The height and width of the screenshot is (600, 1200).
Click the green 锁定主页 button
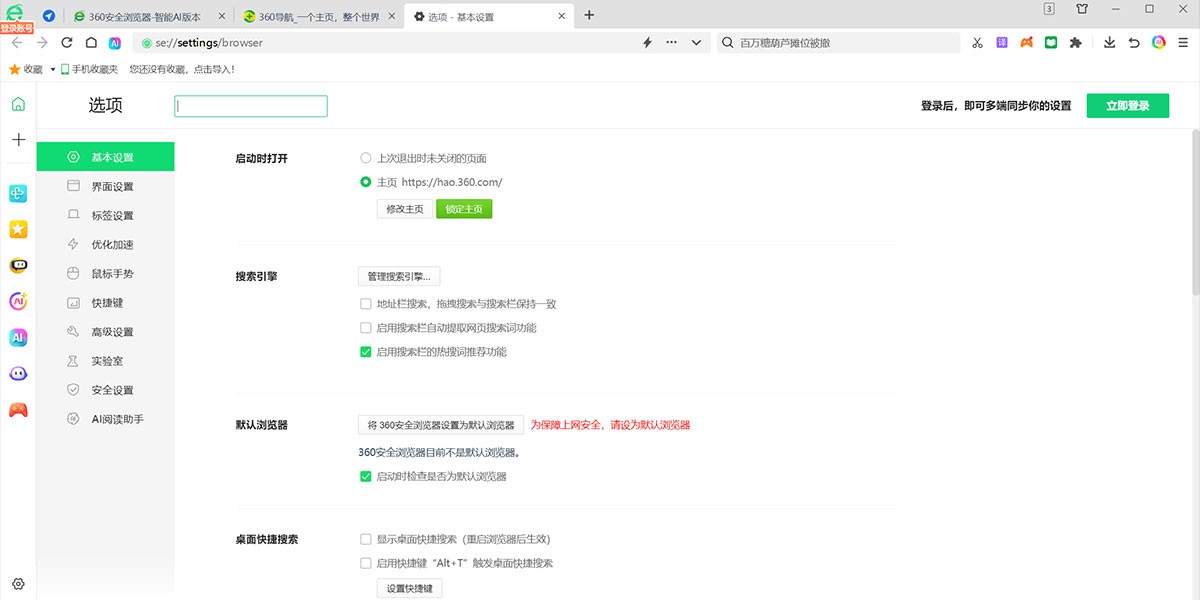pyautogui.click(x=464, y=209)
